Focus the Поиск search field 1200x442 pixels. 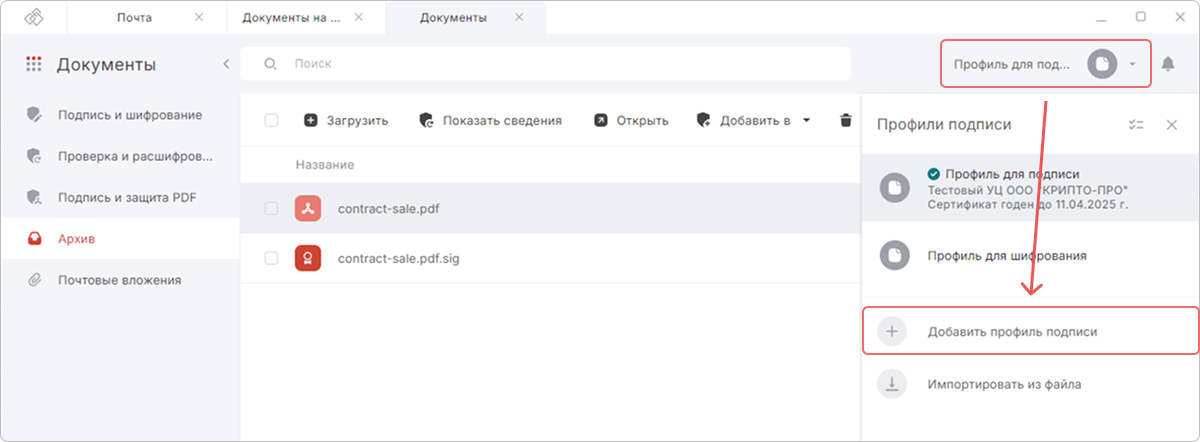click(546, 64)
